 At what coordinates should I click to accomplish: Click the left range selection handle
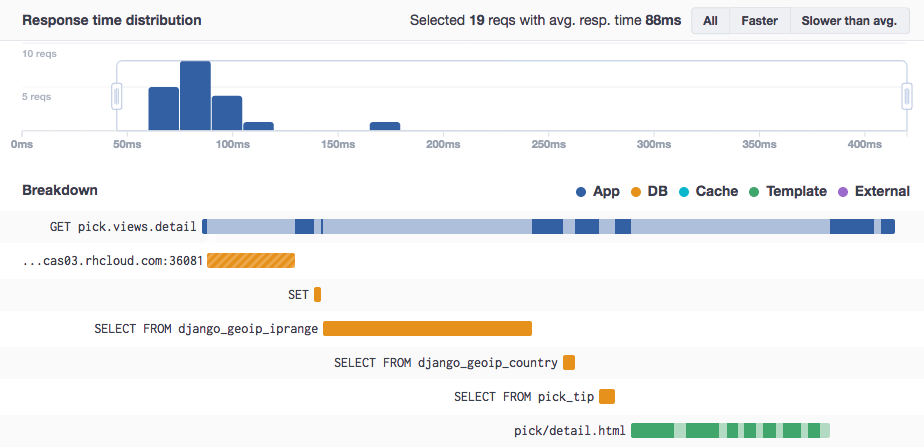117,96
